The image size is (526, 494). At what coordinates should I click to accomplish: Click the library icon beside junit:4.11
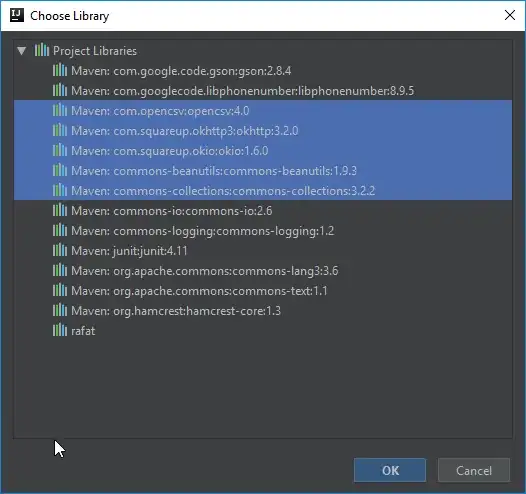pyautogui.click(x=60, y=250)
